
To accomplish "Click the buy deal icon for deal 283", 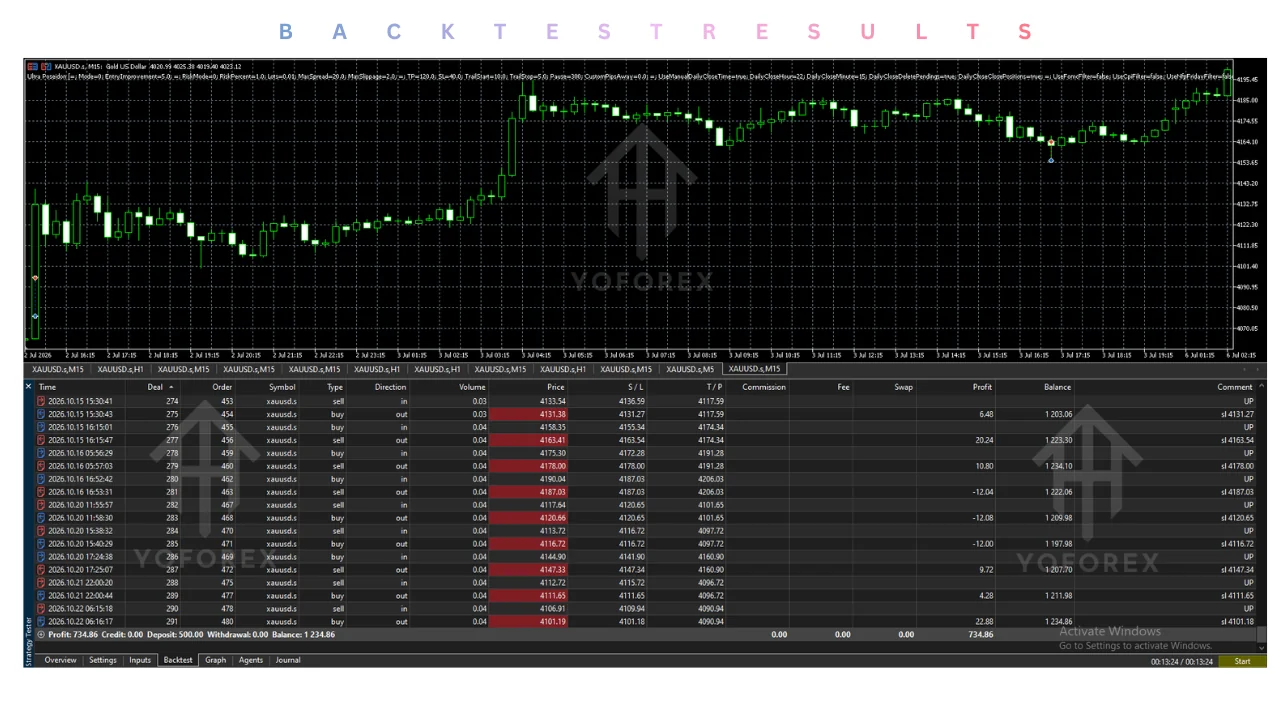I will click(41, 518).
